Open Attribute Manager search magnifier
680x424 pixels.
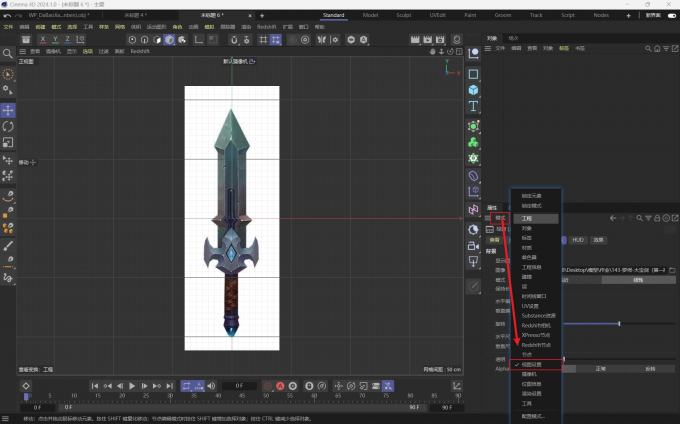pos(639,218)
